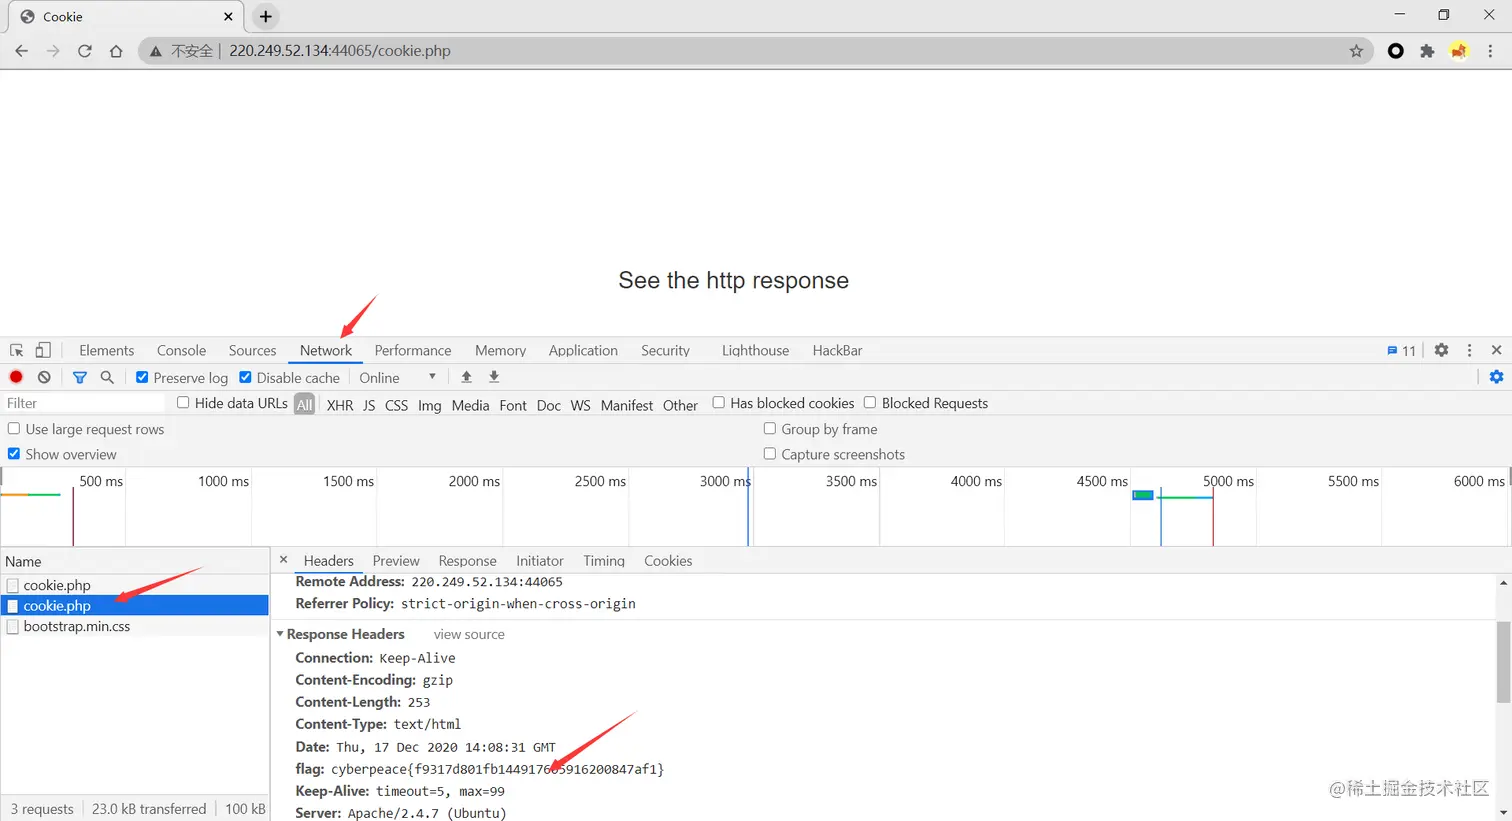
Task: Stop recording the network log
Action: [x=16, y=377]
